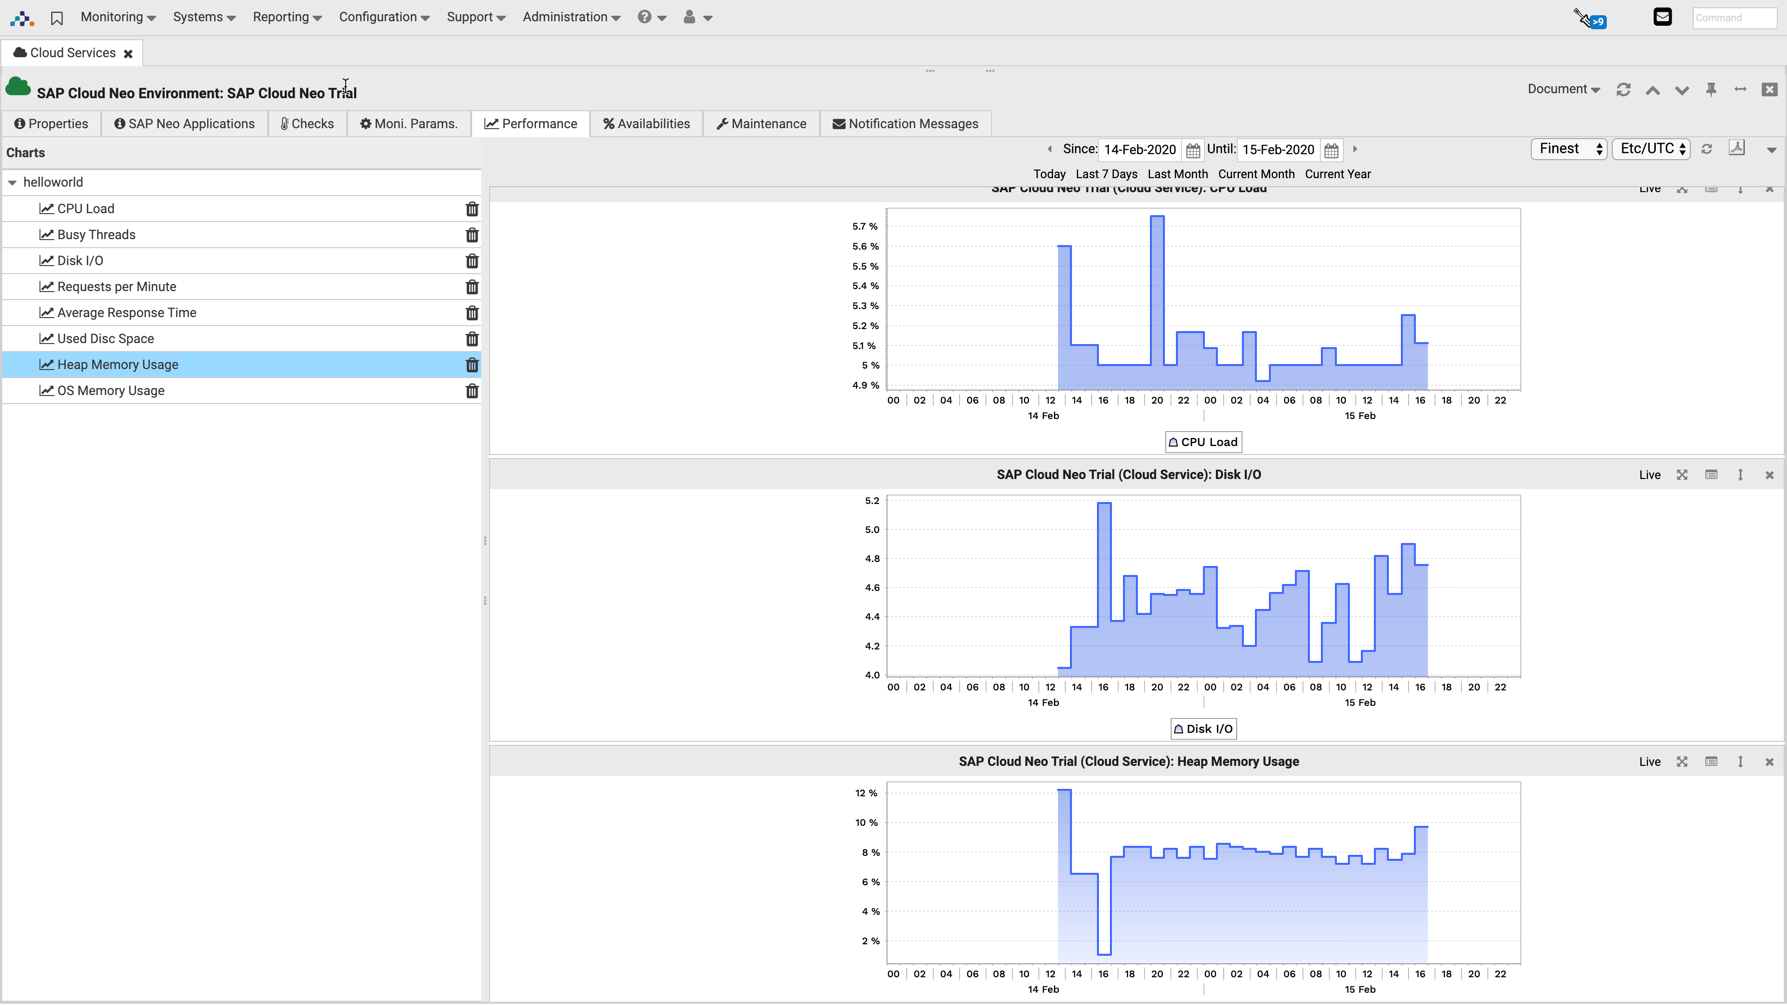This screenshot has height=1005, width=1787.
Task: Open the calendar picker for the Since date
Action: click(x=1193, y=149)
